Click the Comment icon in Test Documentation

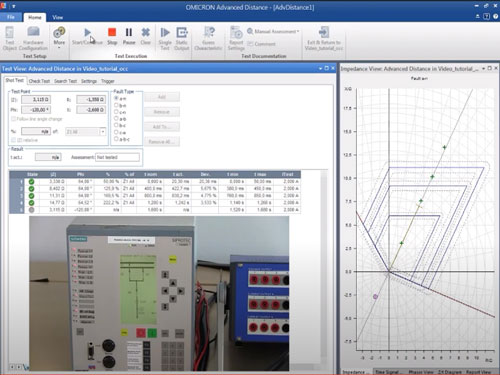pos(250,44)
